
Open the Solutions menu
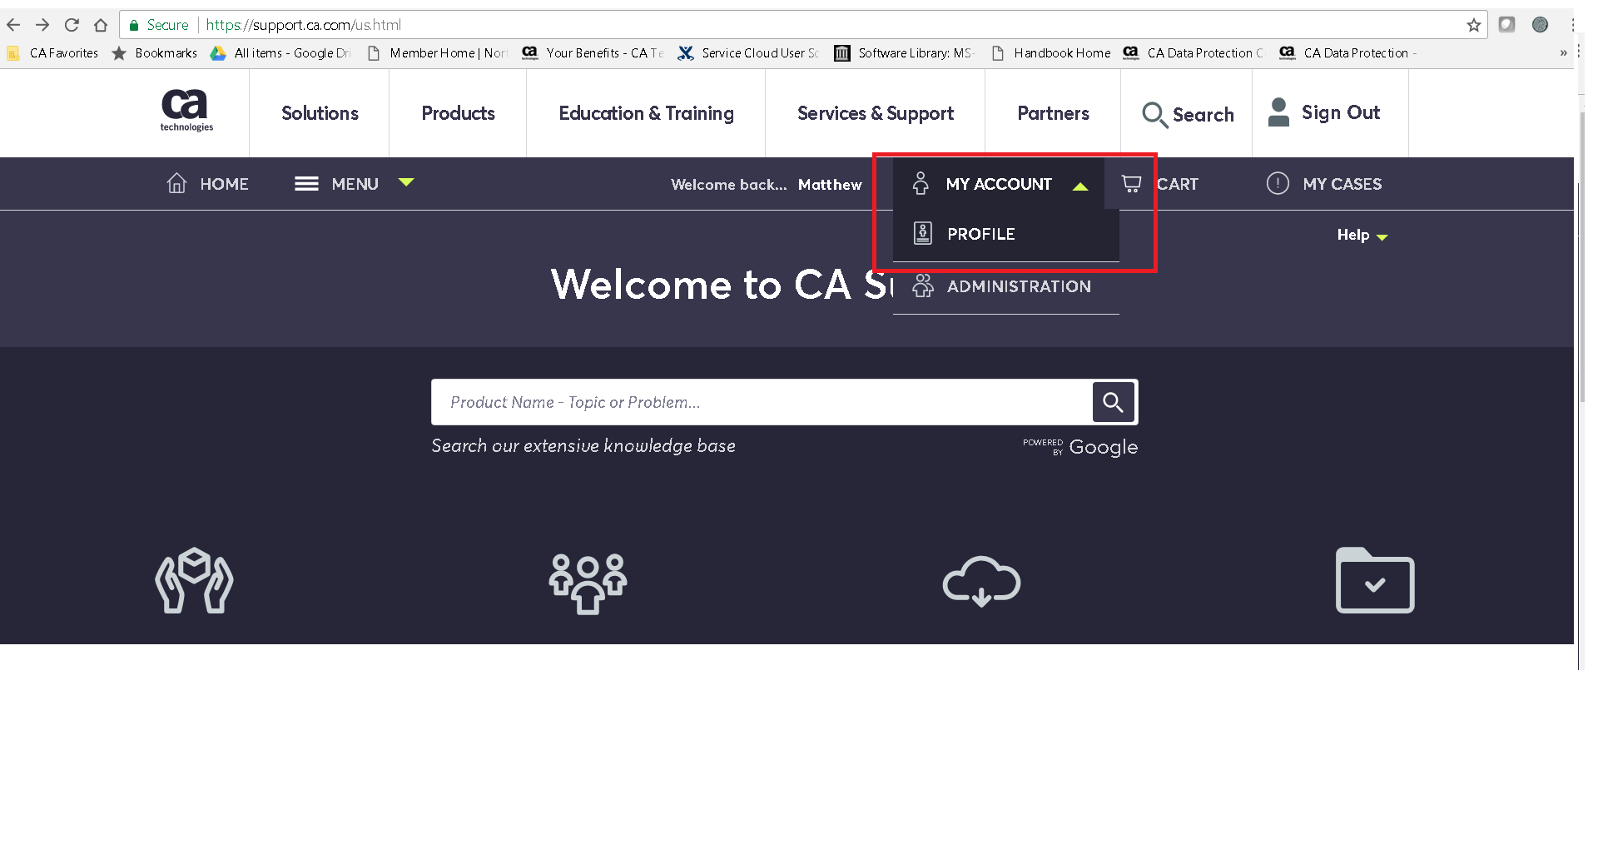[x=320, y=113]
